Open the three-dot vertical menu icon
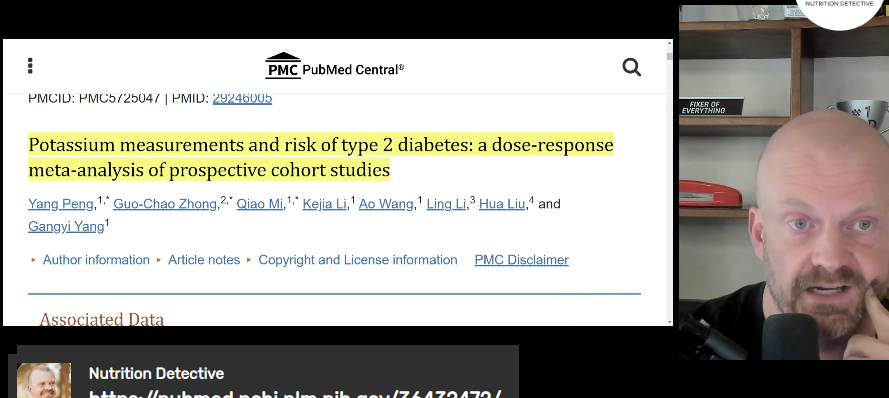 tap(30, 66)
